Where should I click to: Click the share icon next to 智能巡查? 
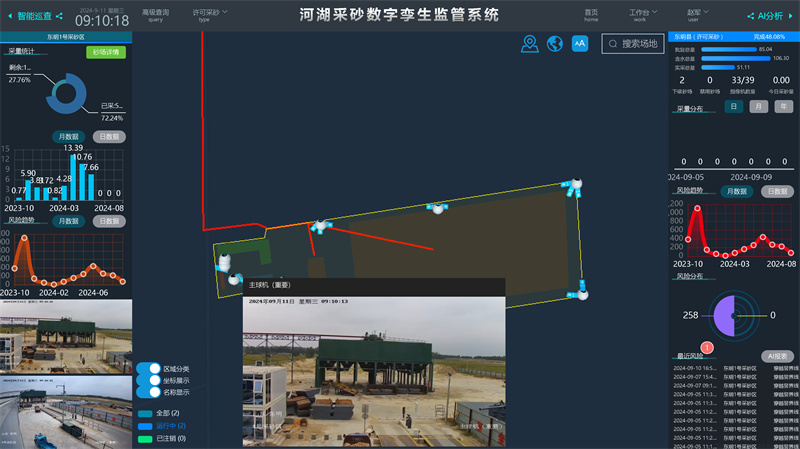(59, 16)
